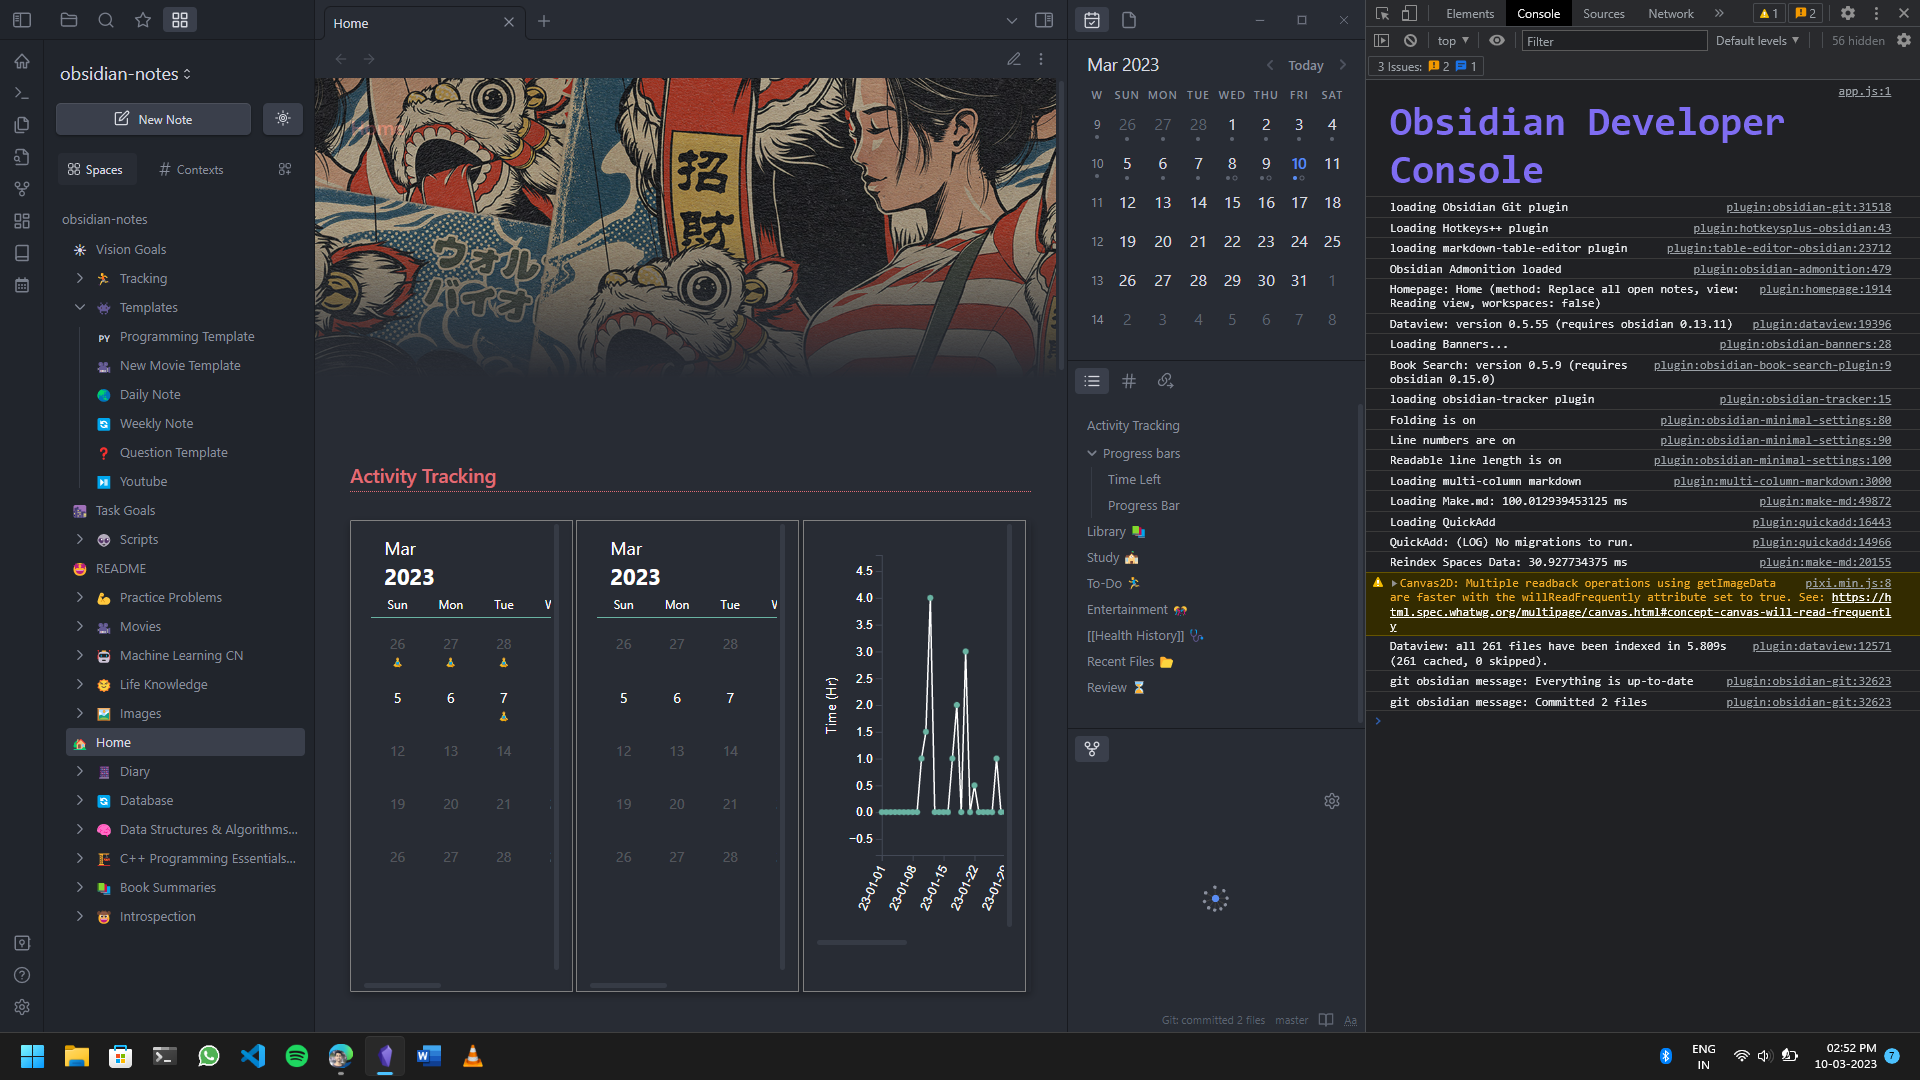
Task: Toggle the DevTools console sidebar
Action: click(x=1382, y=41)
